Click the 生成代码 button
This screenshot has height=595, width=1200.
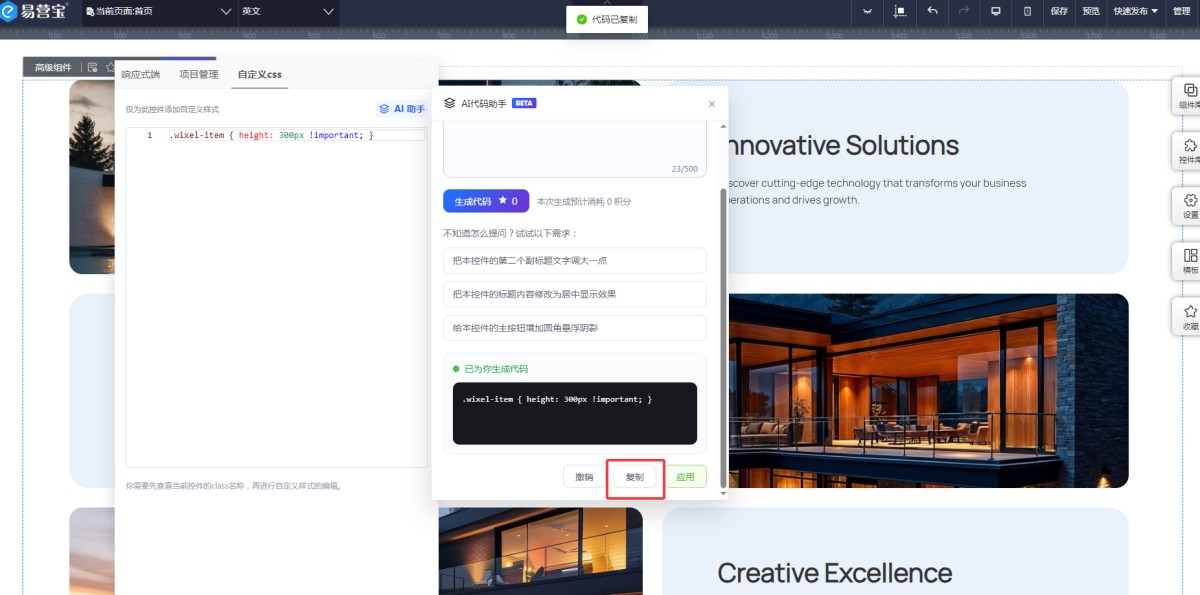pos(486,201)
